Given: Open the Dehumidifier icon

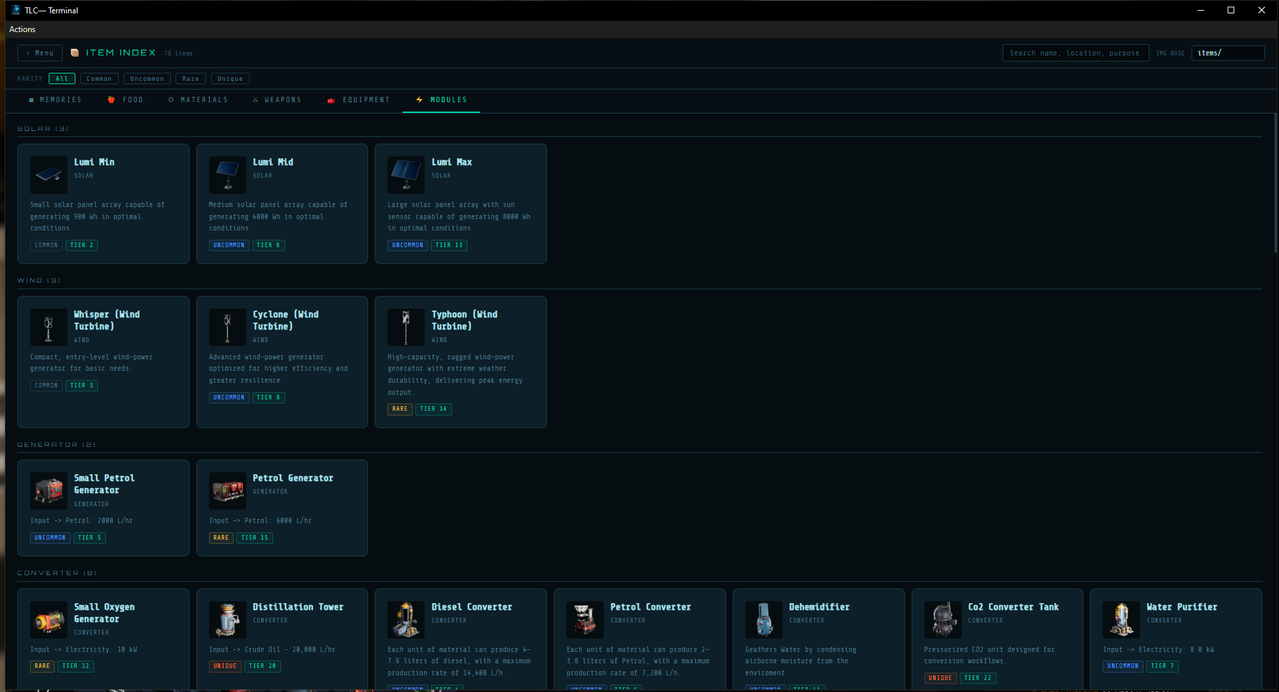Looking at the screenshot, I should click(764, 620).
